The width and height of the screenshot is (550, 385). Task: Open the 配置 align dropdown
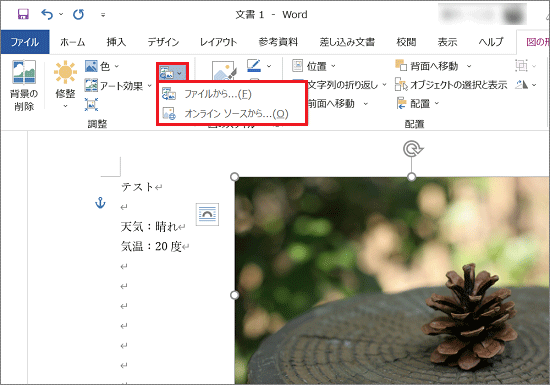(418, 104)
